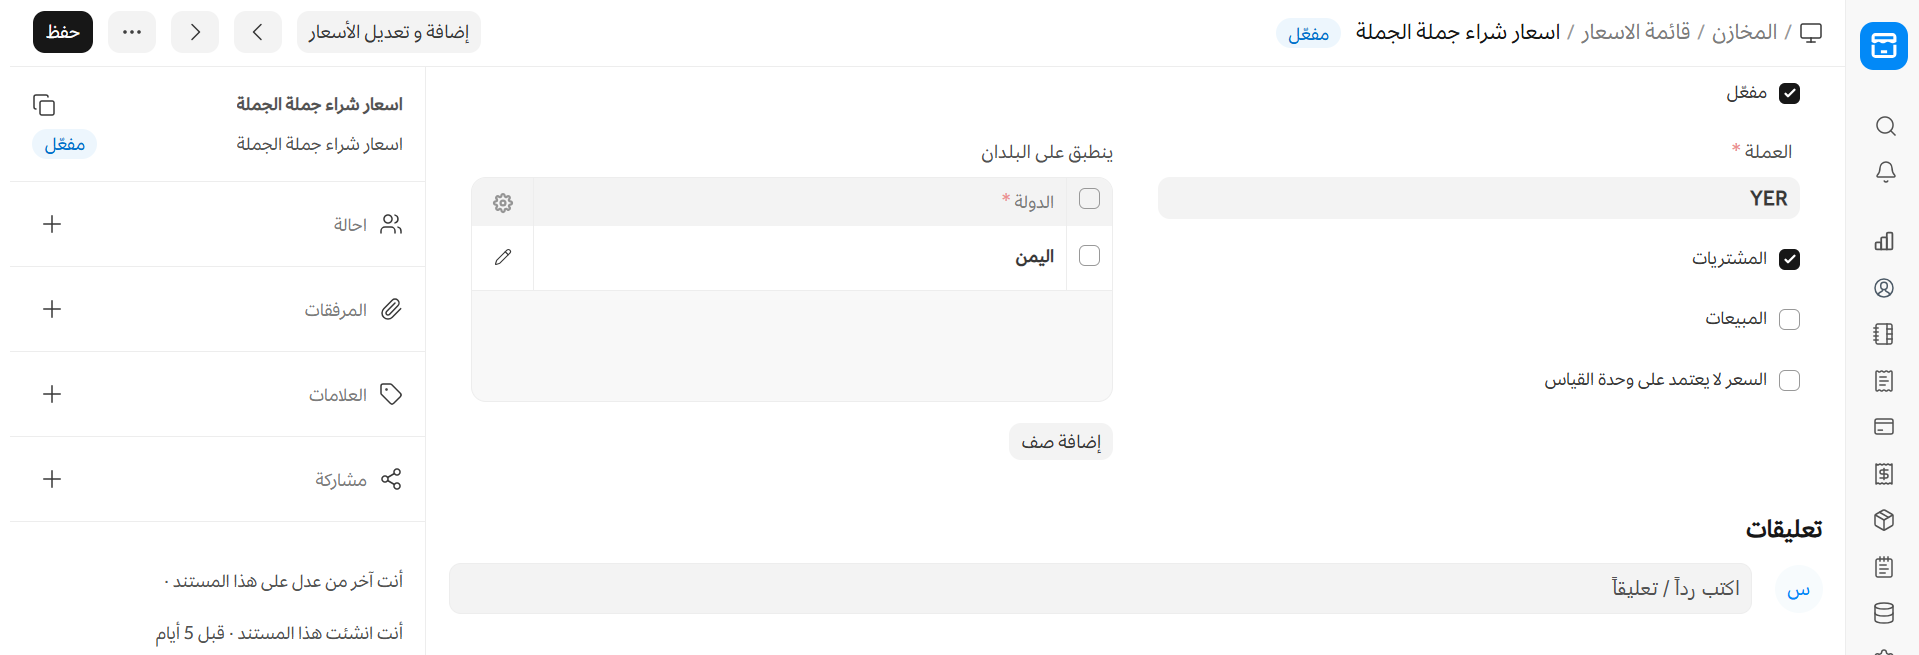
Task: Click the tags icon beside العلامات
Action: [x=391, y=394]
